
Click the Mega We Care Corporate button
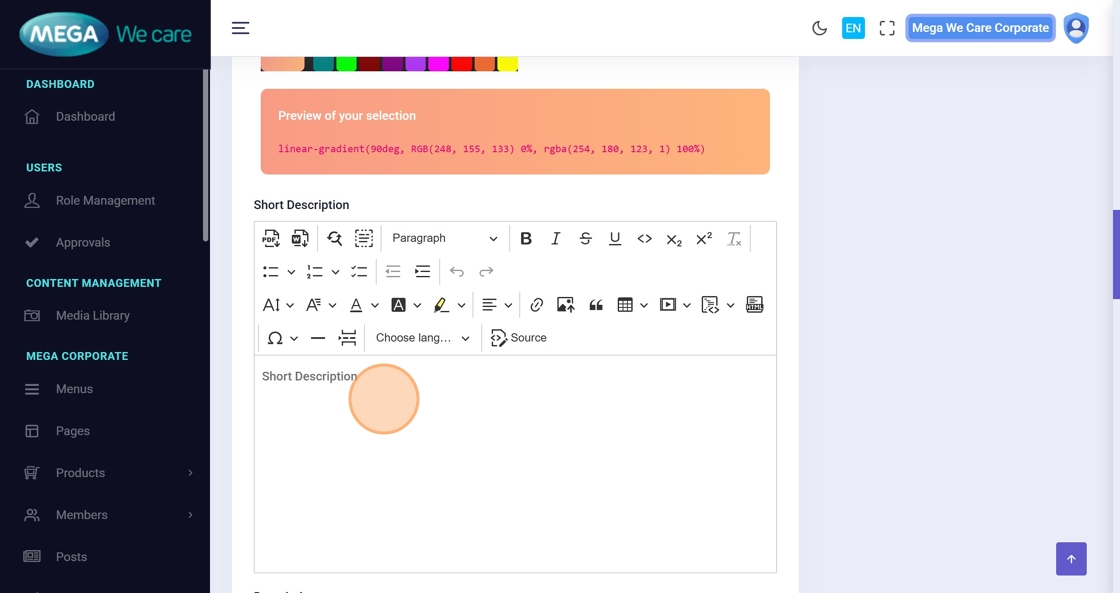pos(980,28)
